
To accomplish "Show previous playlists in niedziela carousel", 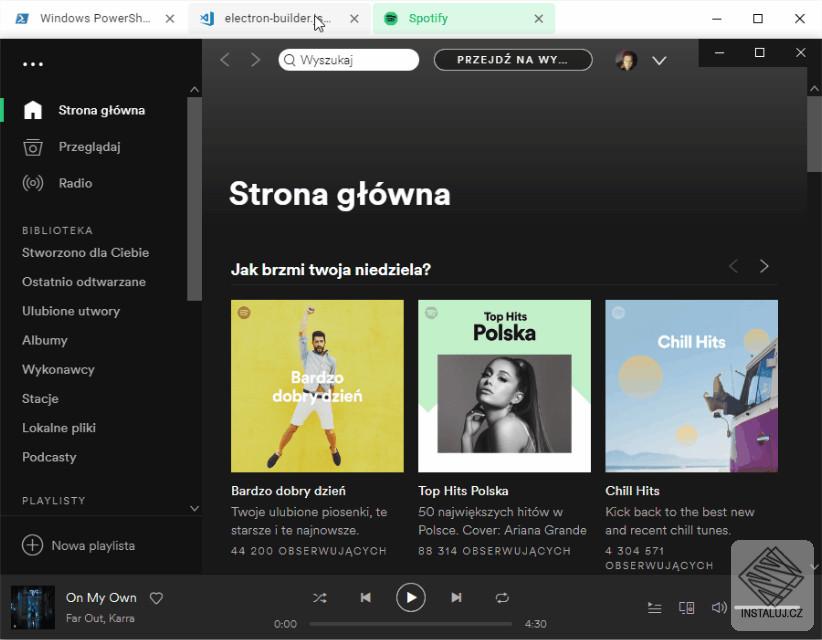I will [x=734, y=266].
